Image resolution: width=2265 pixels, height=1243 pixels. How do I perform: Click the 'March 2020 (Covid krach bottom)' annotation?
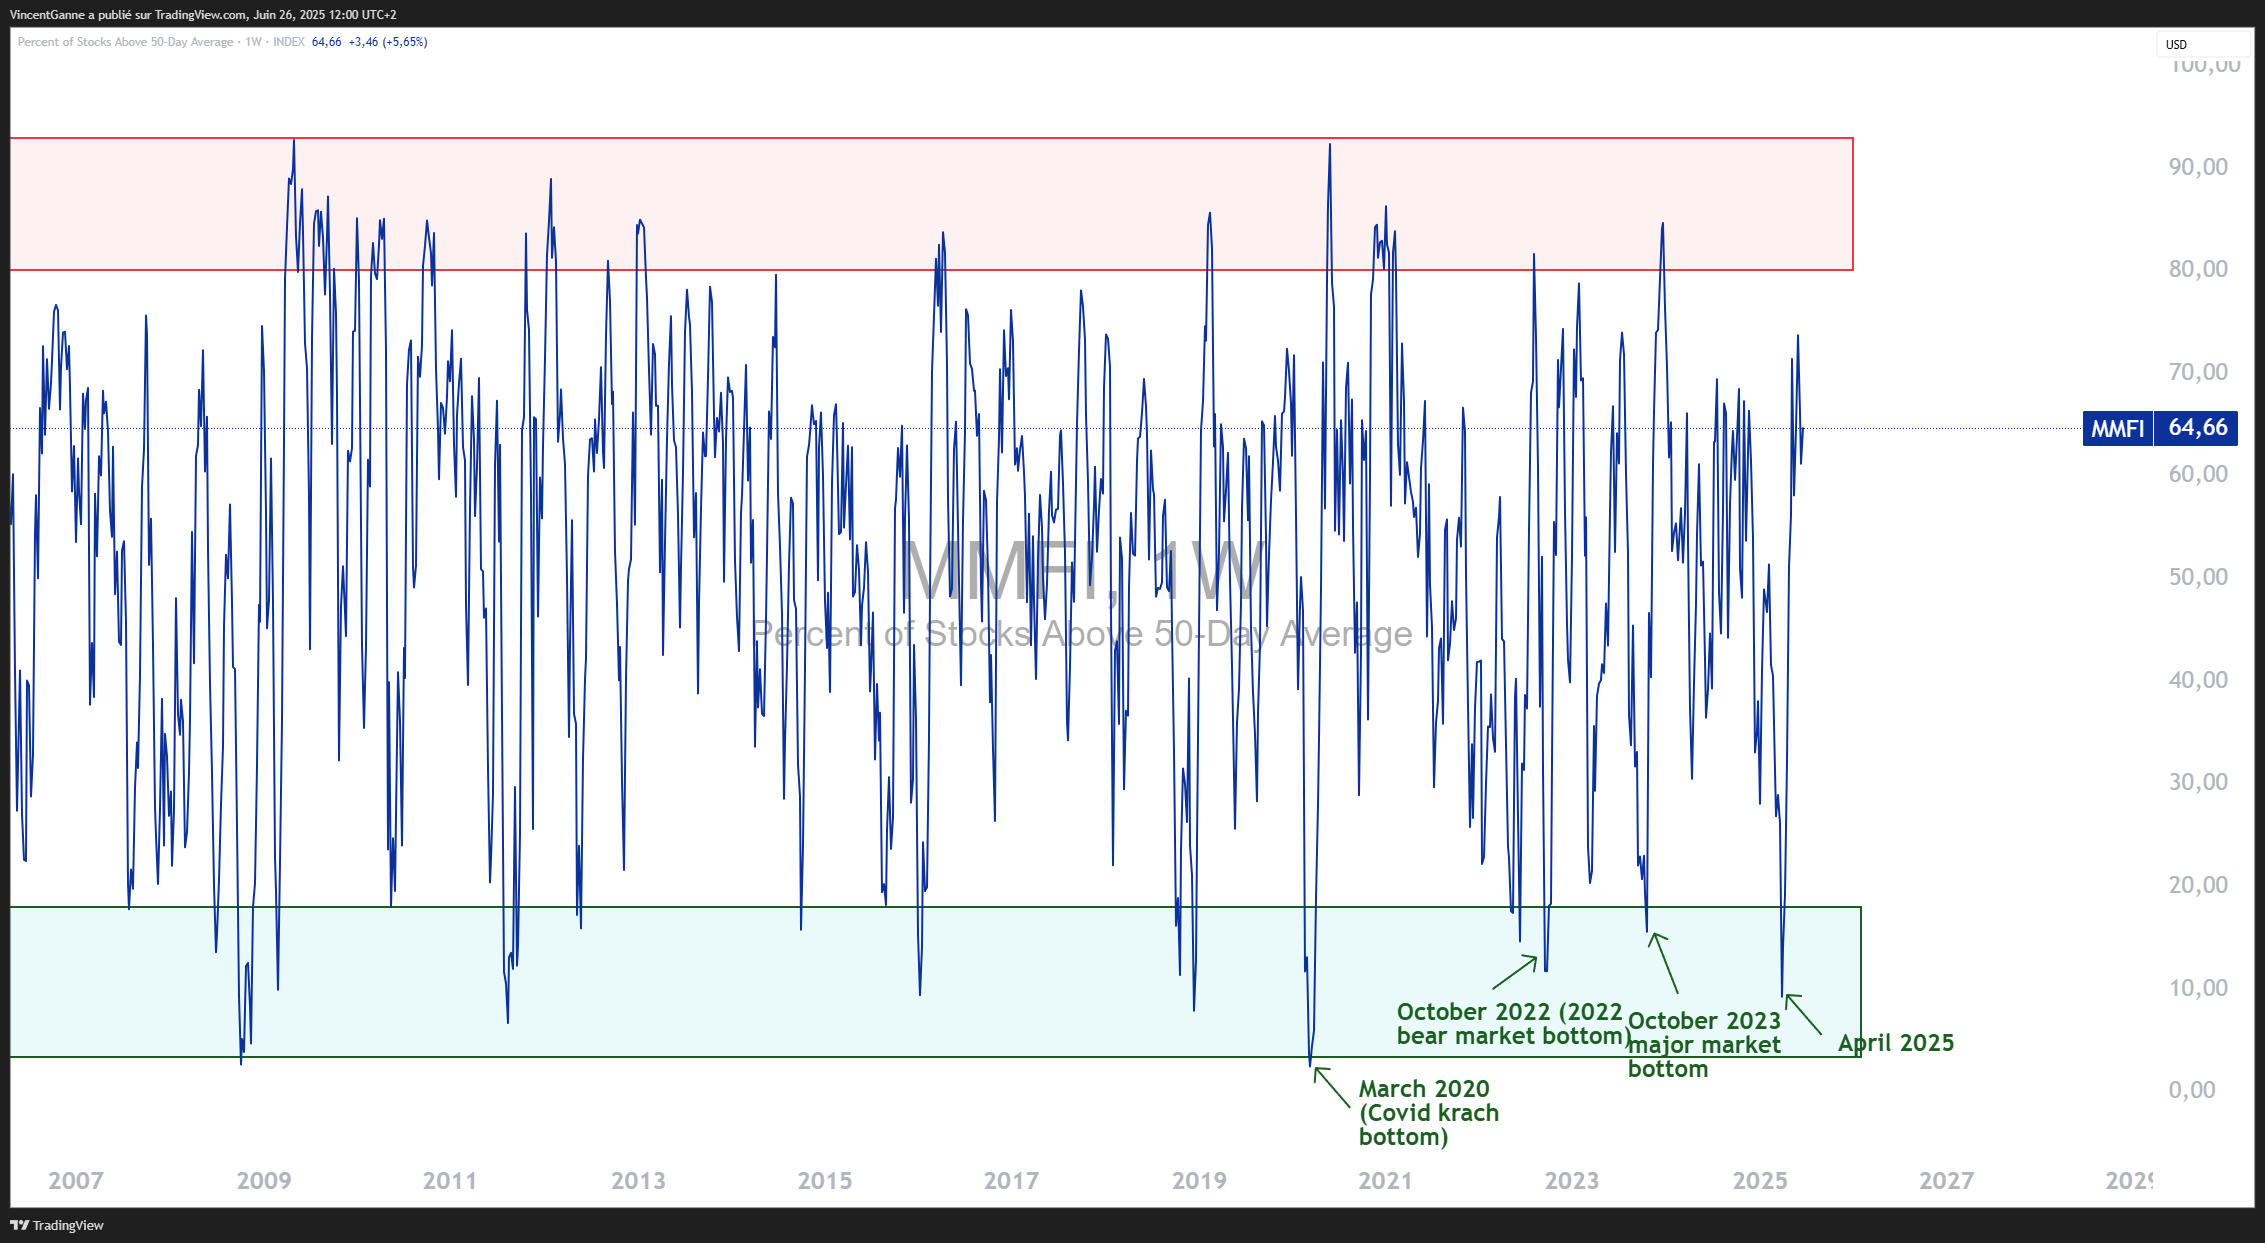1428,1113
